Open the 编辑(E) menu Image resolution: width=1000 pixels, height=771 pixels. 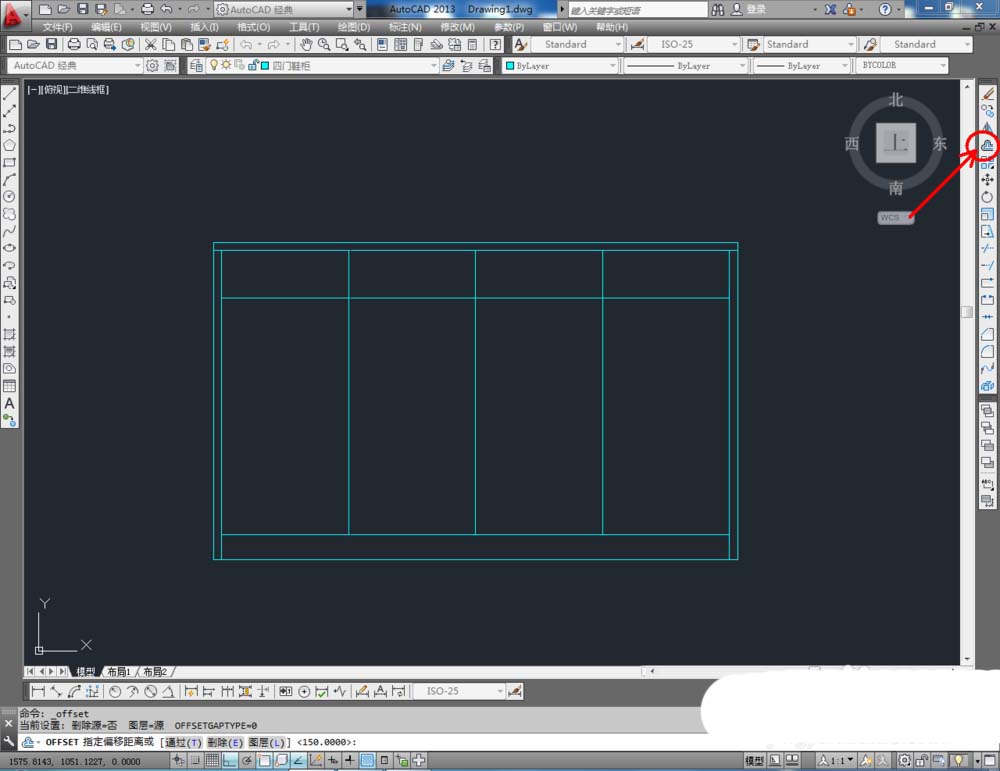pos(106,27)
